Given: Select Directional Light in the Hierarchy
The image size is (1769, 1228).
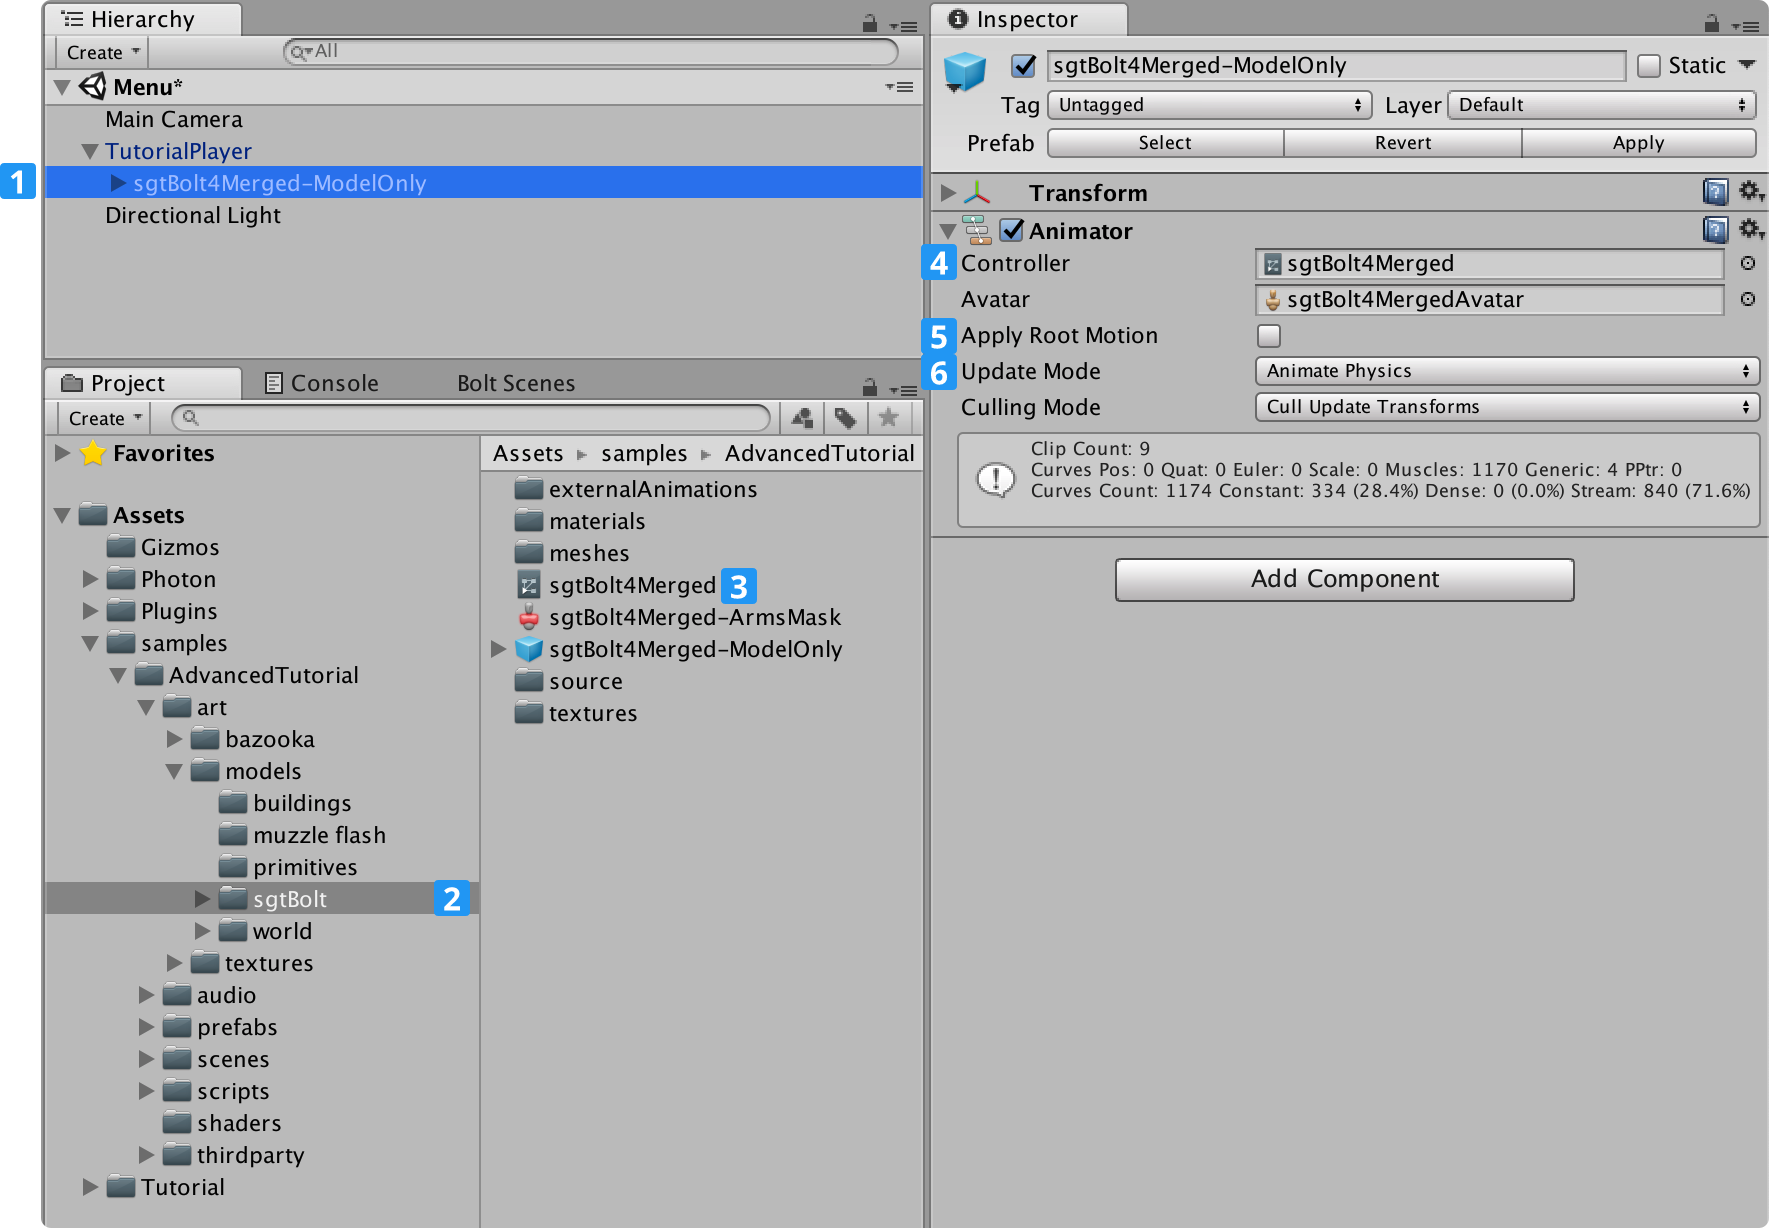Looking at the screenshot, I should tap(193, 215).
